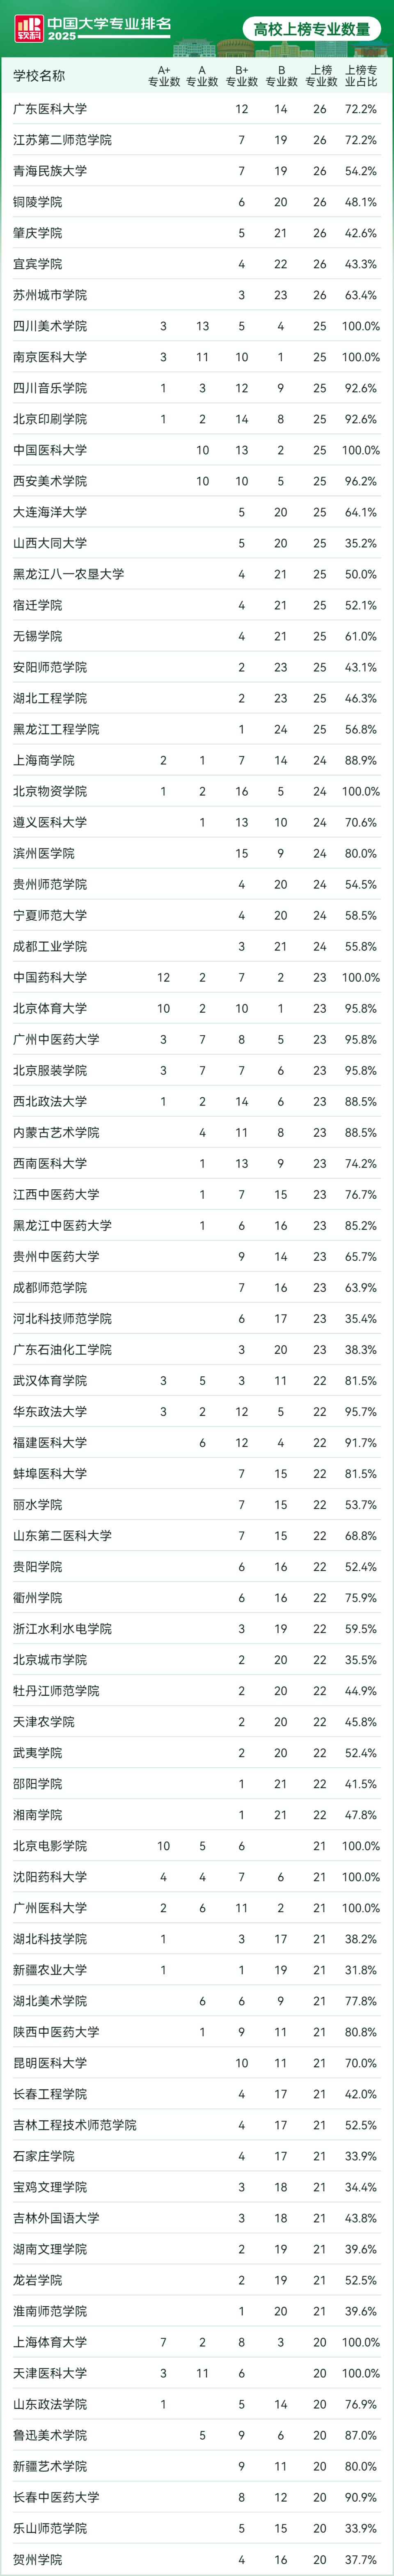The image size is (394, 2576).
Task: Open 华东政法大学 school entry
Action: 50,1411
